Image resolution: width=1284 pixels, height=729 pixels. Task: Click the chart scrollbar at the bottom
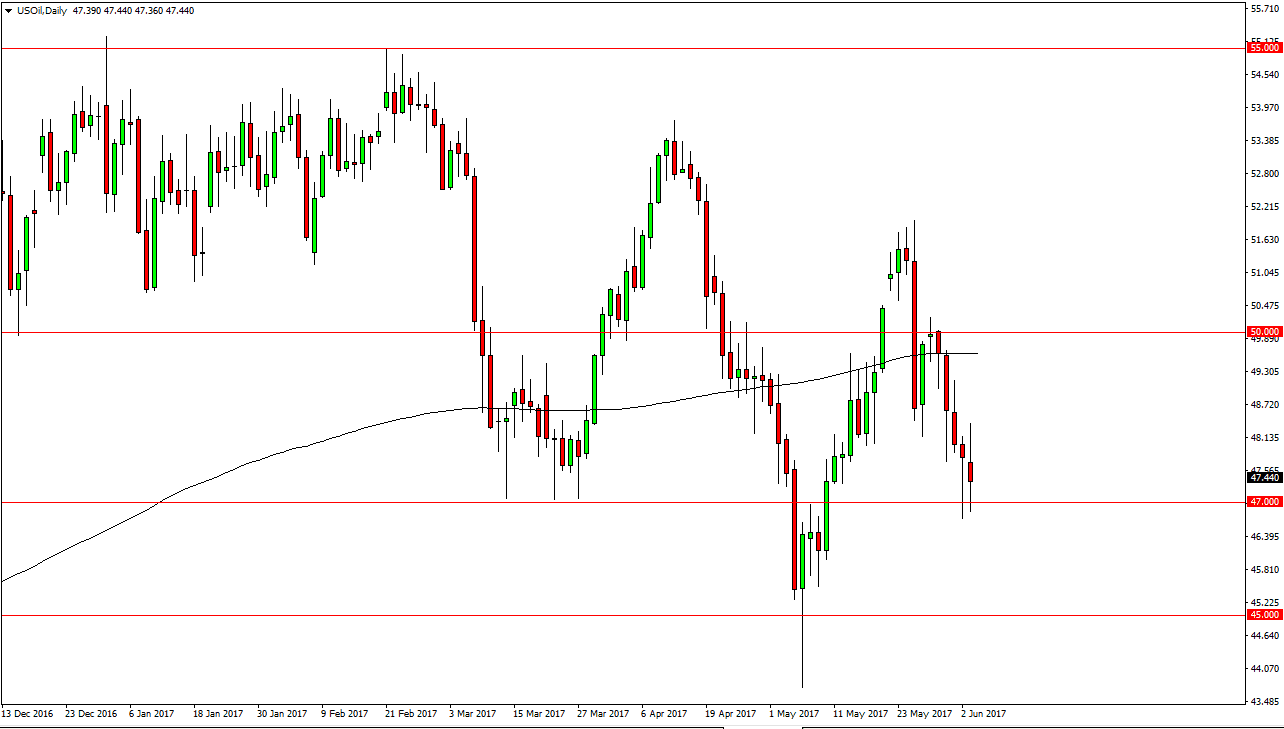pos(640,724)
